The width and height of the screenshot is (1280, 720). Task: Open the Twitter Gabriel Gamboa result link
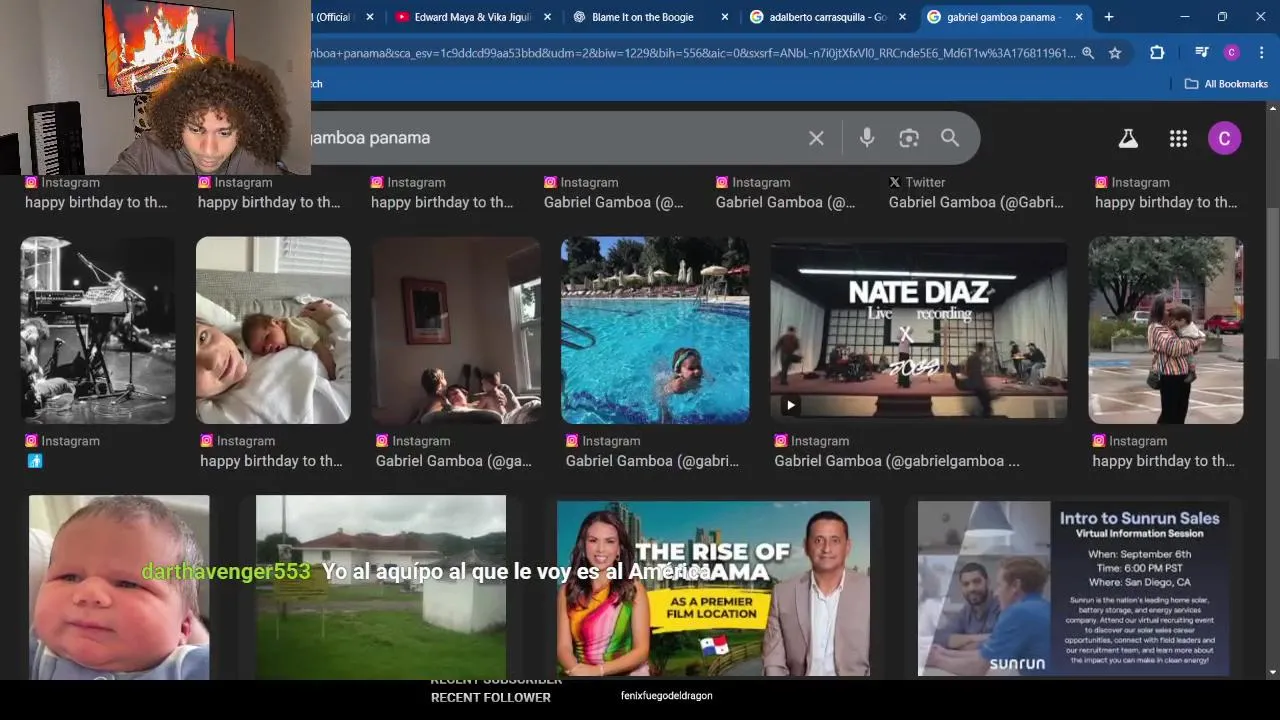coord(976,202)
